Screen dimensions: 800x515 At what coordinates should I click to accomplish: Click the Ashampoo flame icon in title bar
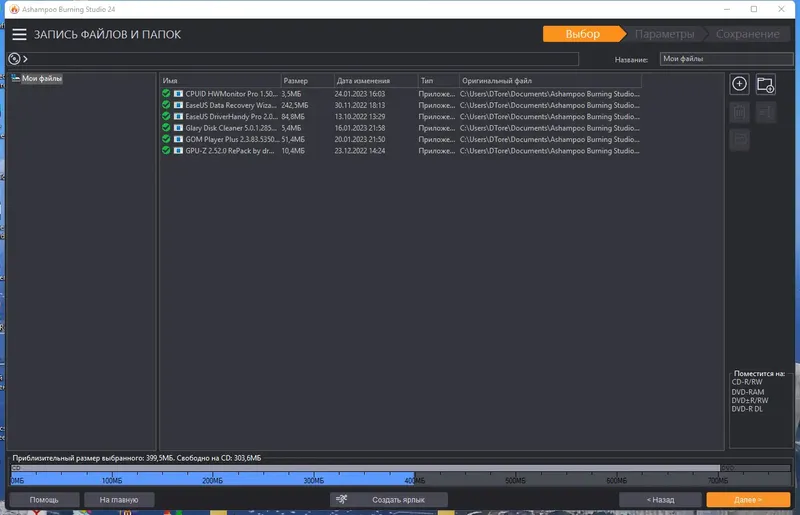click(14, 9)
